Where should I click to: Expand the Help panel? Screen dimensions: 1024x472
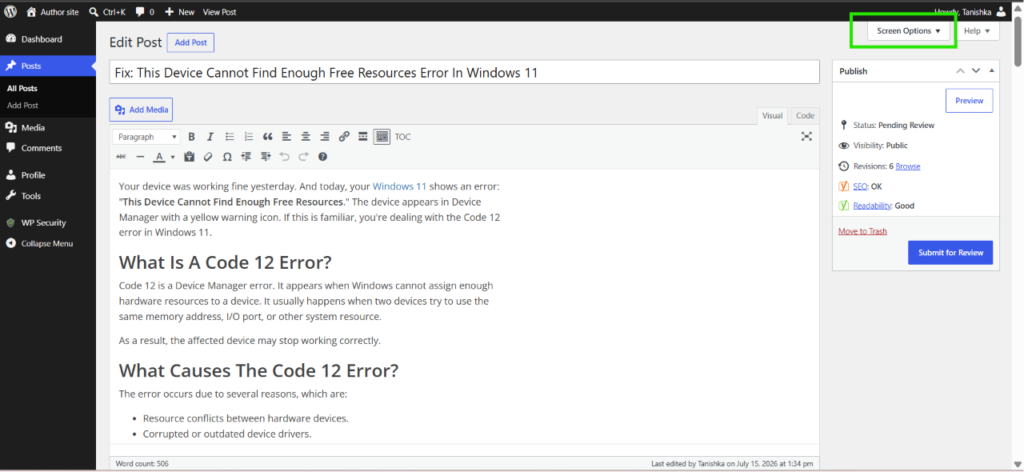(977, 31)
